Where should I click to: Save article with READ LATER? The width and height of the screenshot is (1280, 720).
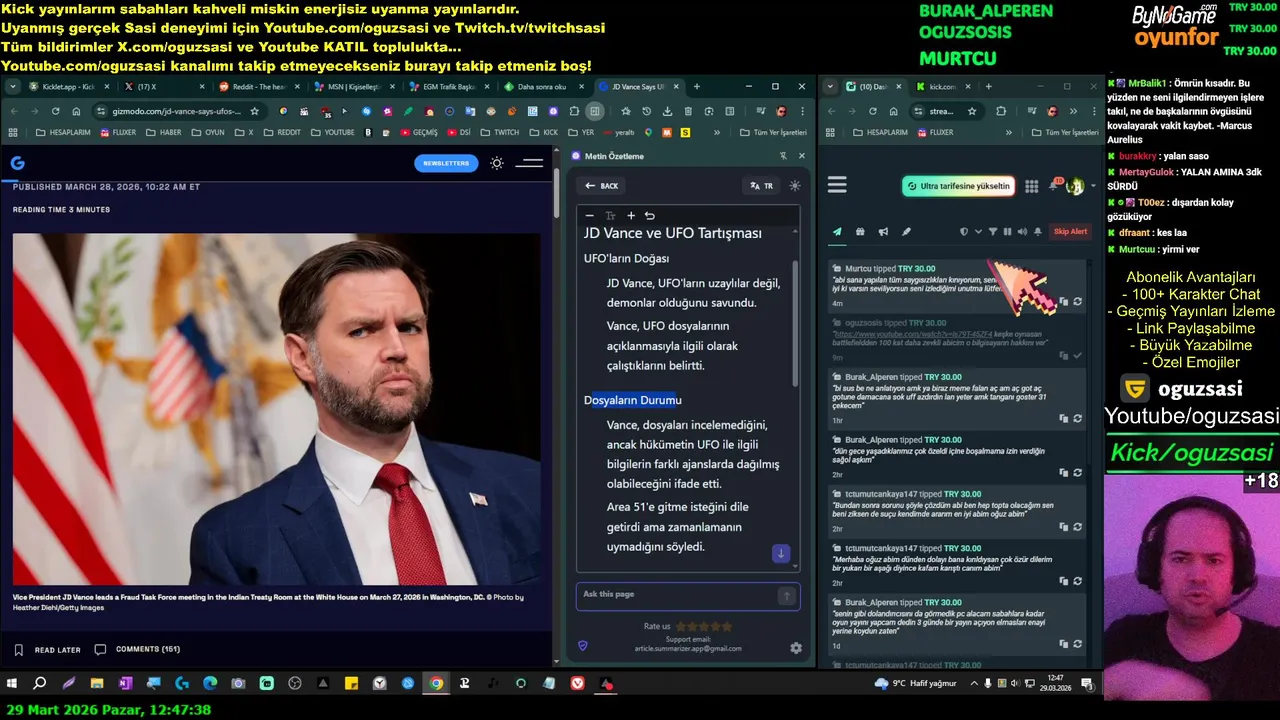tap(47, 650)
